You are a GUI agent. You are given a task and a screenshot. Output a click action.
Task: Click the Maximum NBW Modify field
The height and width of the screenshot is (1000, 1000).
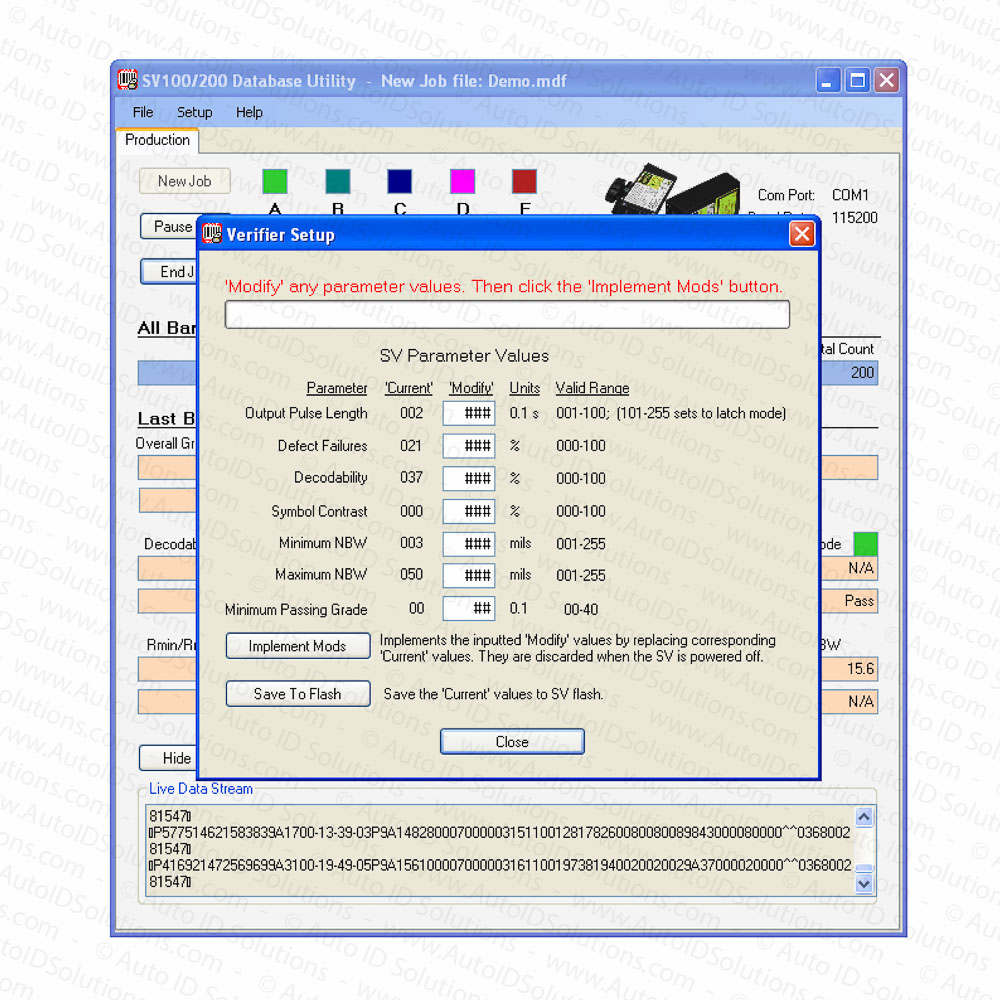(x=469, y=575)
